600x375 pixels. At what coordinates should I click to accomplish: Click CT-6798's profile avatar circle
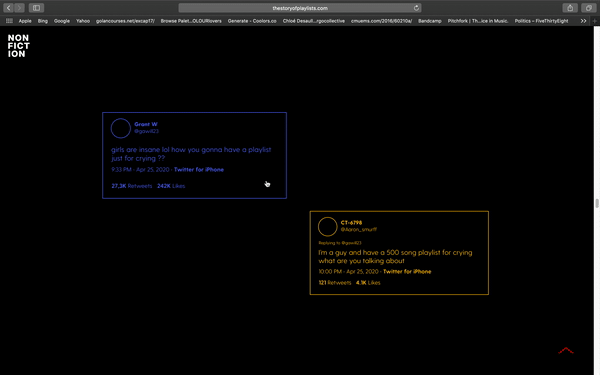tap(328, 226)
